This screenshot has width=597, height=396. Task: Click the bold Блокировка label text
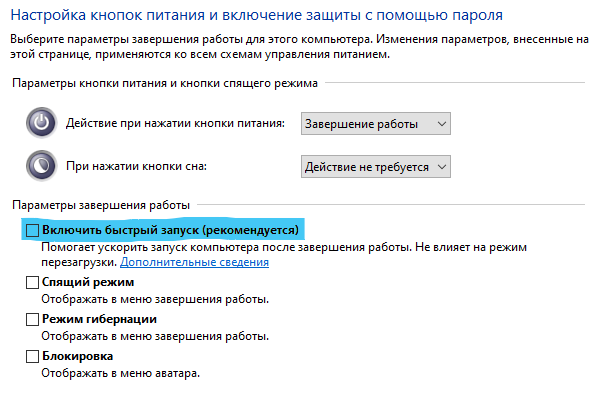(x=78, y=356)
